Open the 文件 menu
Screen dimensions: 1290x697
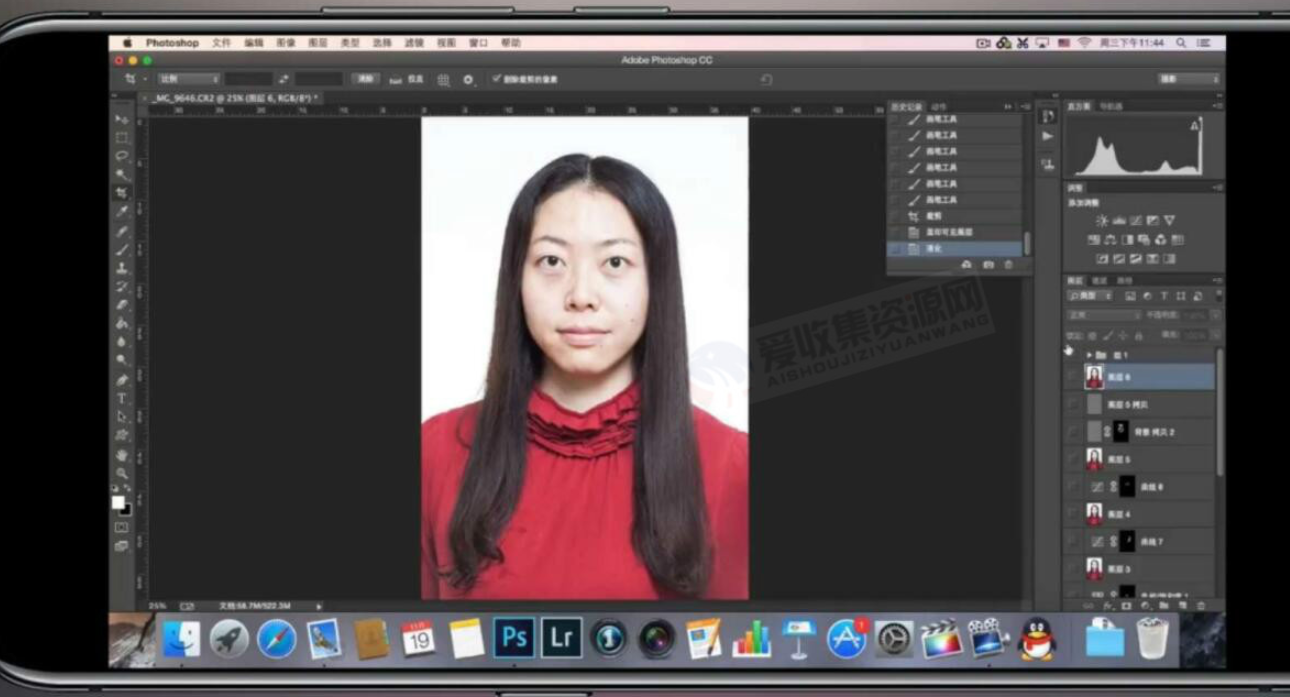click(x=221, y=43)
